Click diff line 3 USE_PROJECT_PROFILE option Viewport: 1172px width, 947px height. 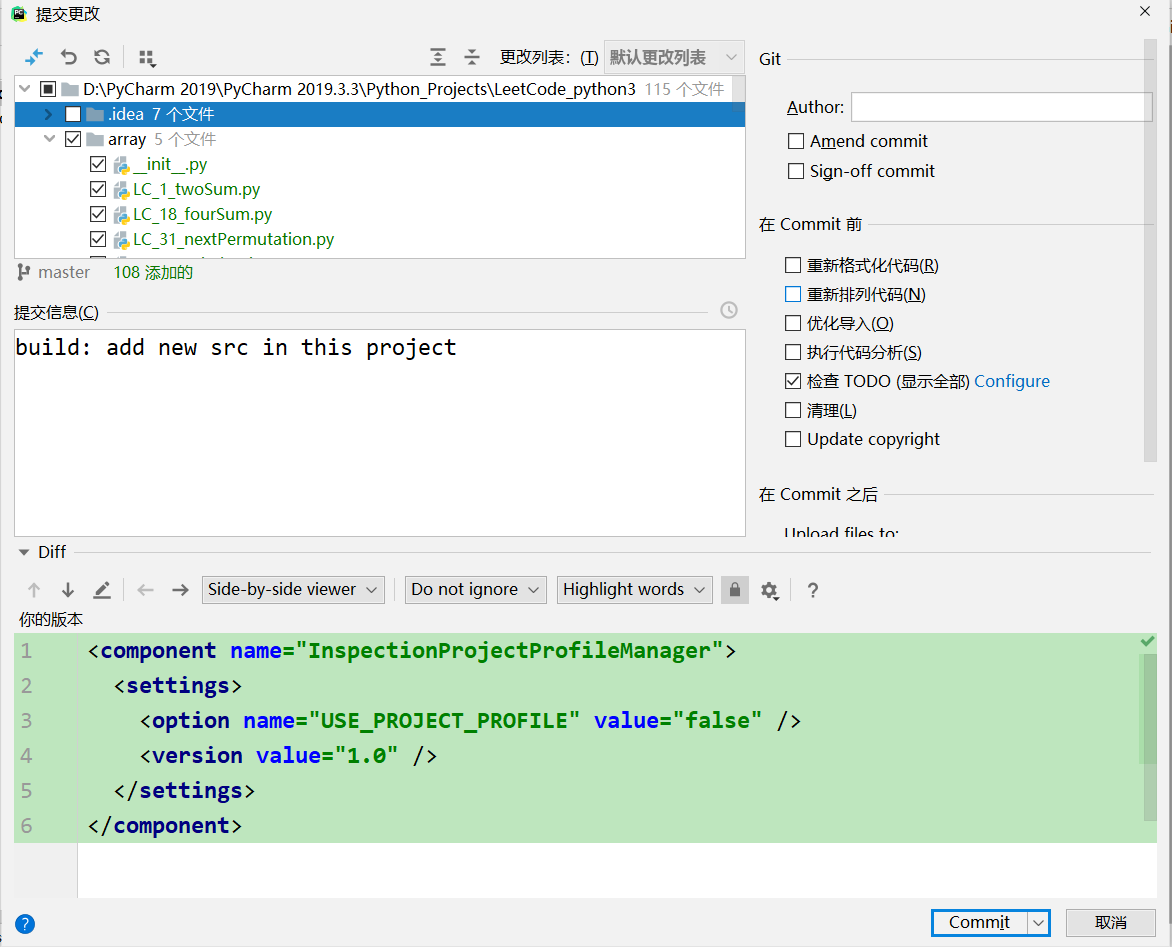pyautogui.click(x=469, y=721)
